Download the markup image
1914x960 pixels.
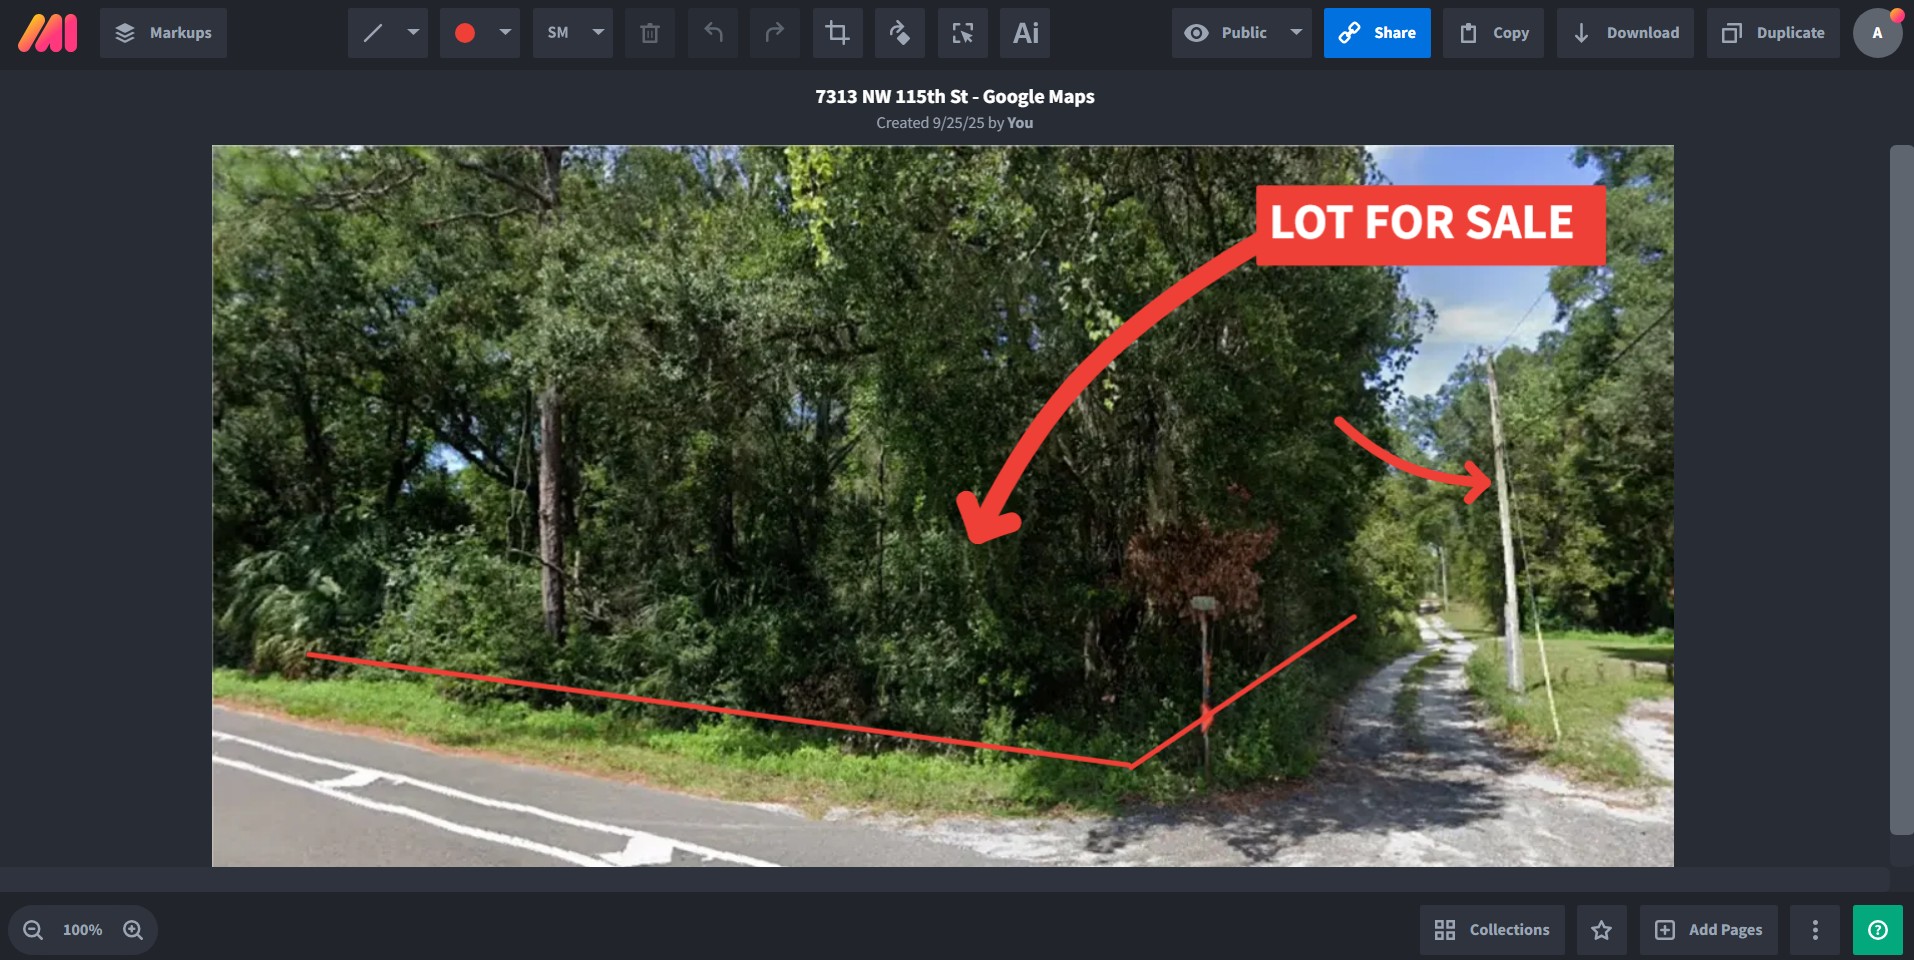pos(1625,33)
